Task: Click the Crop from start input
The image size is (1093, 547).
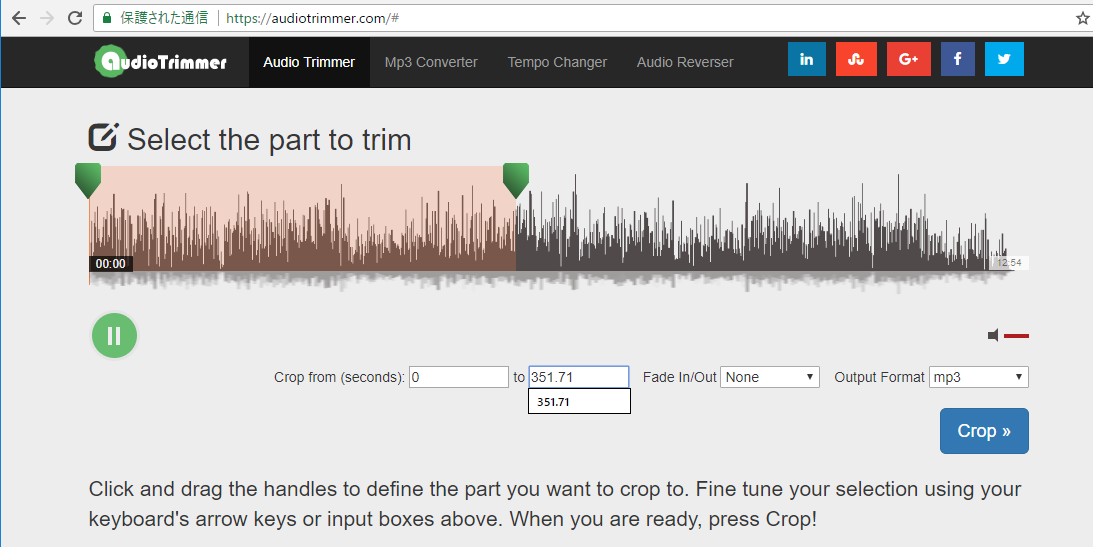Action: [459, 377]
